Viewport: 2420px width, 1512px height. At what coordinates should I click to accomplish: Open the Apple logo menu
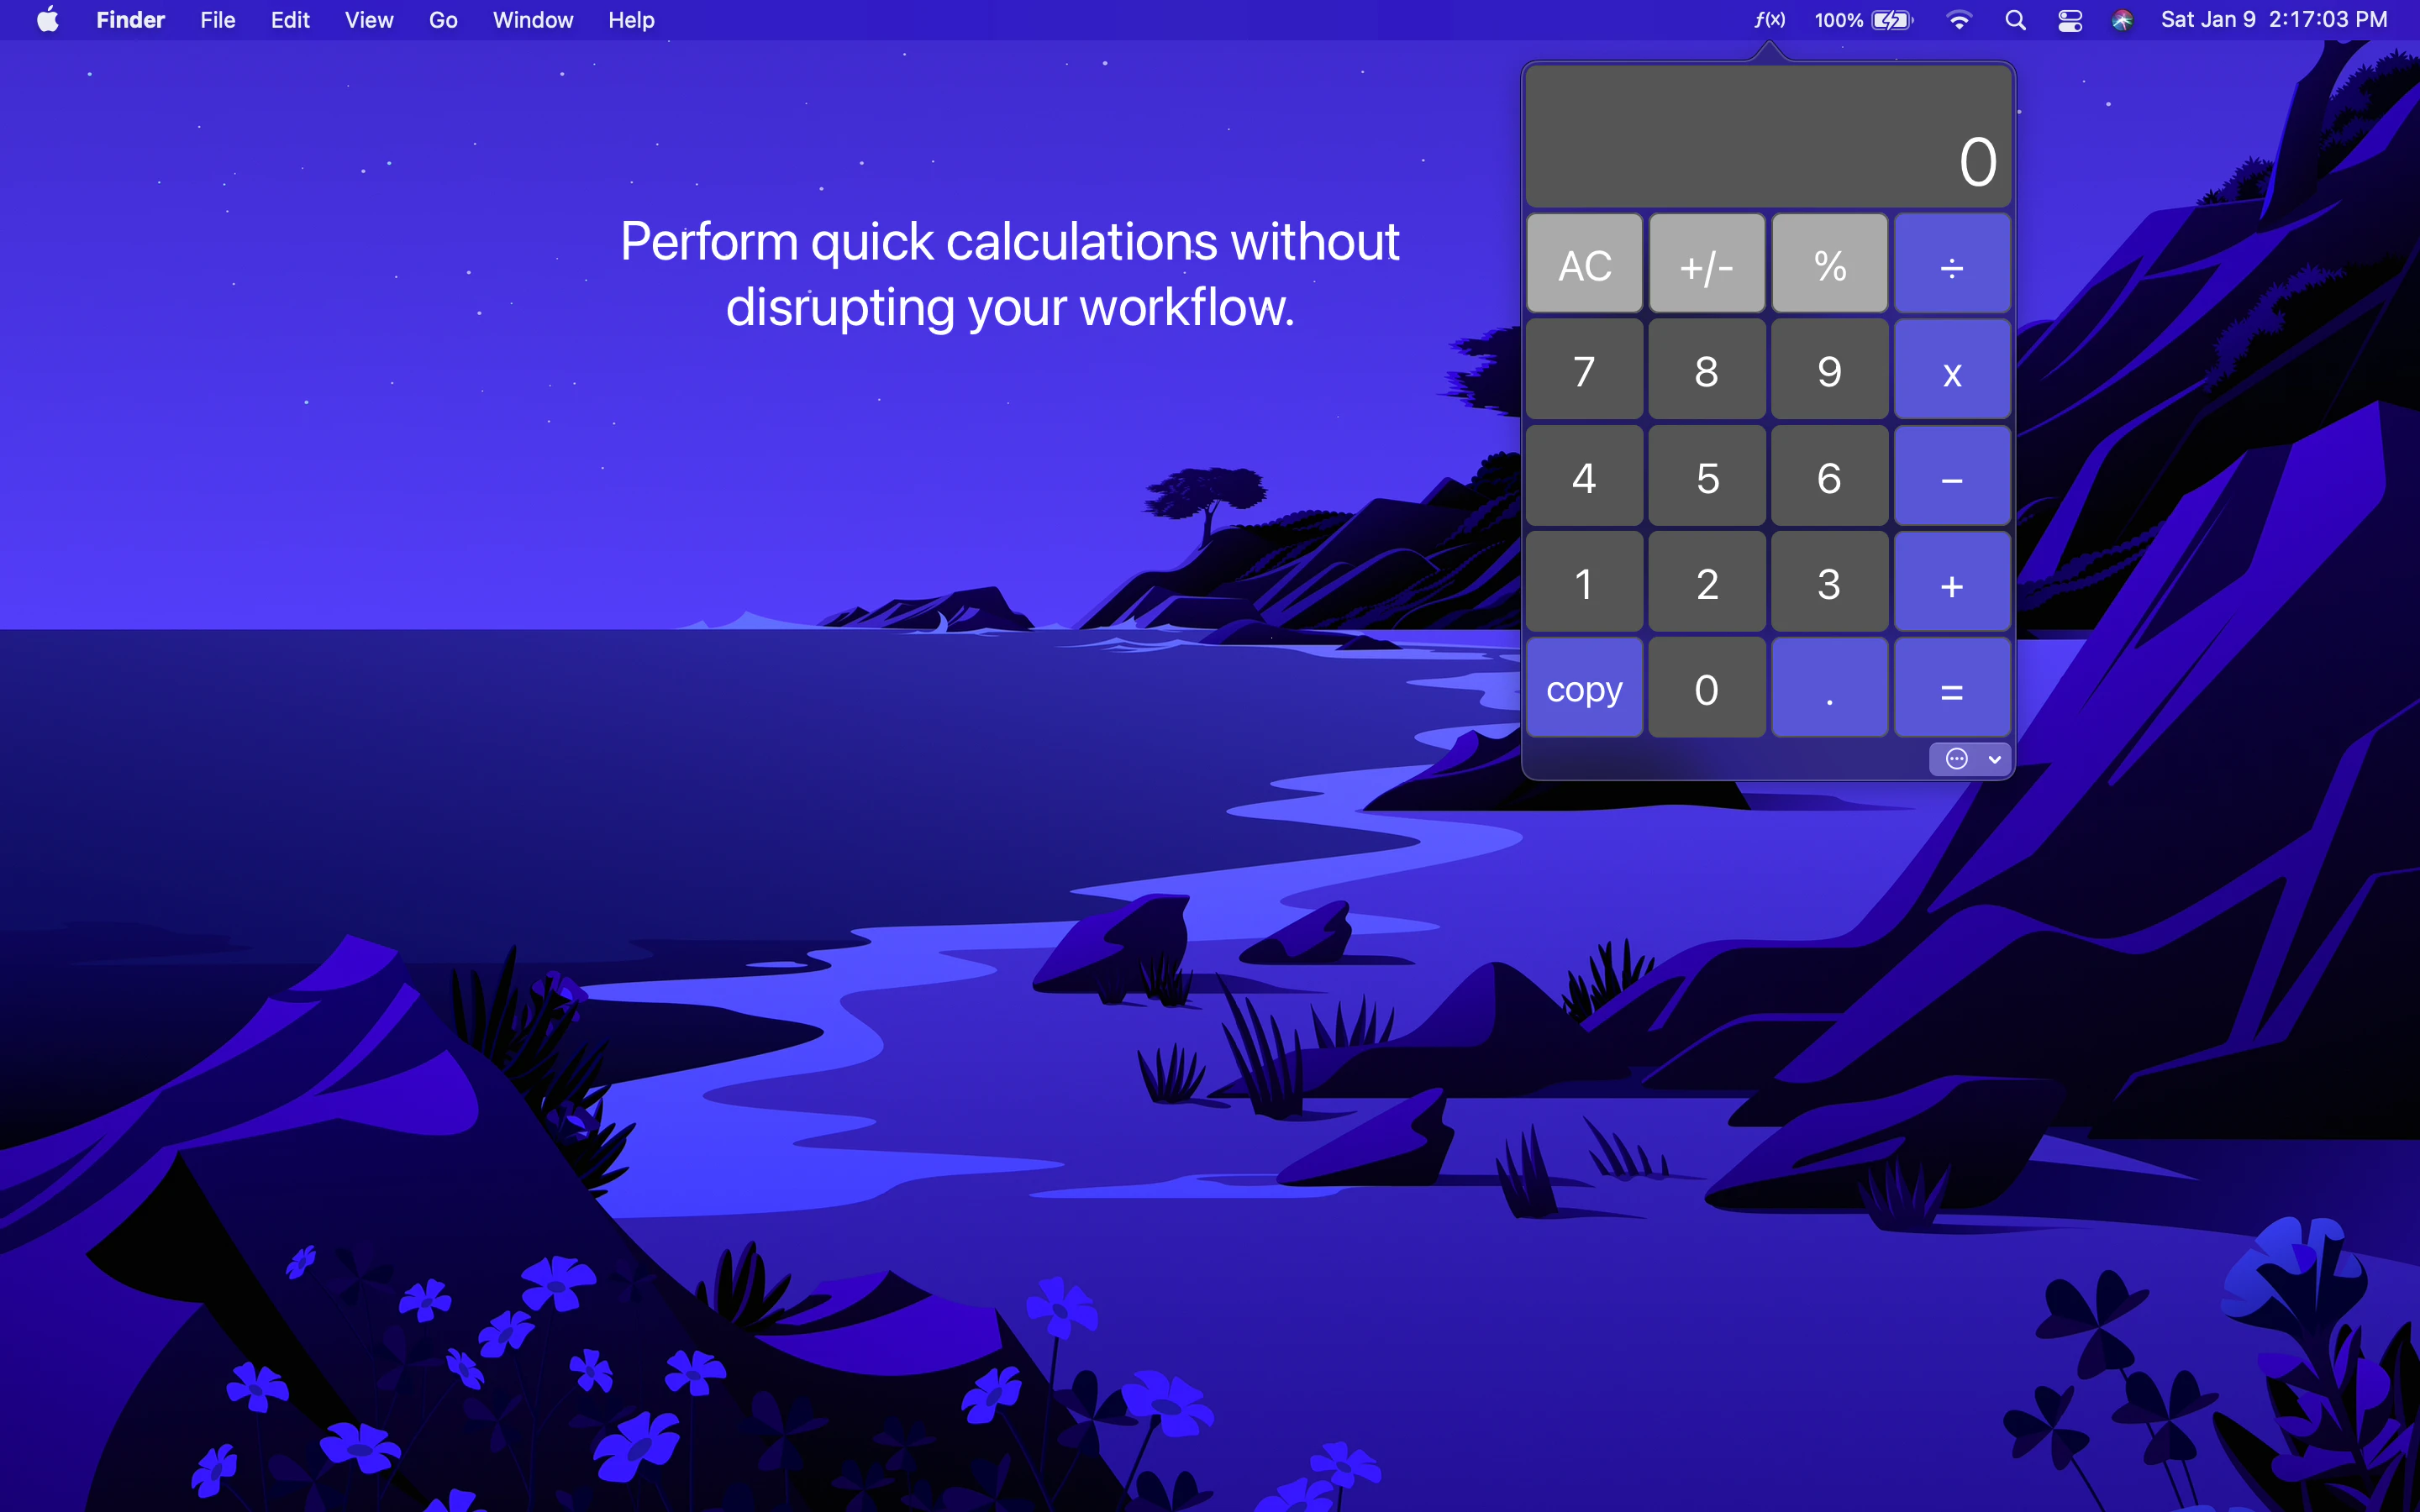click(47, 20)
